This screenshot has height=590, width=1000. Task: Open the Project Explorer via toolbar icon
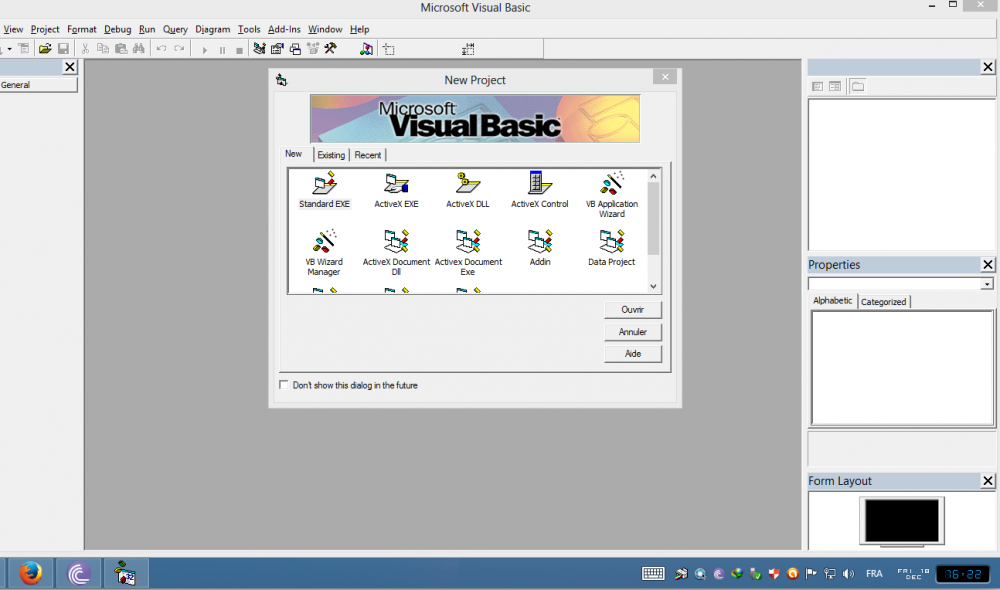point(259,48)
